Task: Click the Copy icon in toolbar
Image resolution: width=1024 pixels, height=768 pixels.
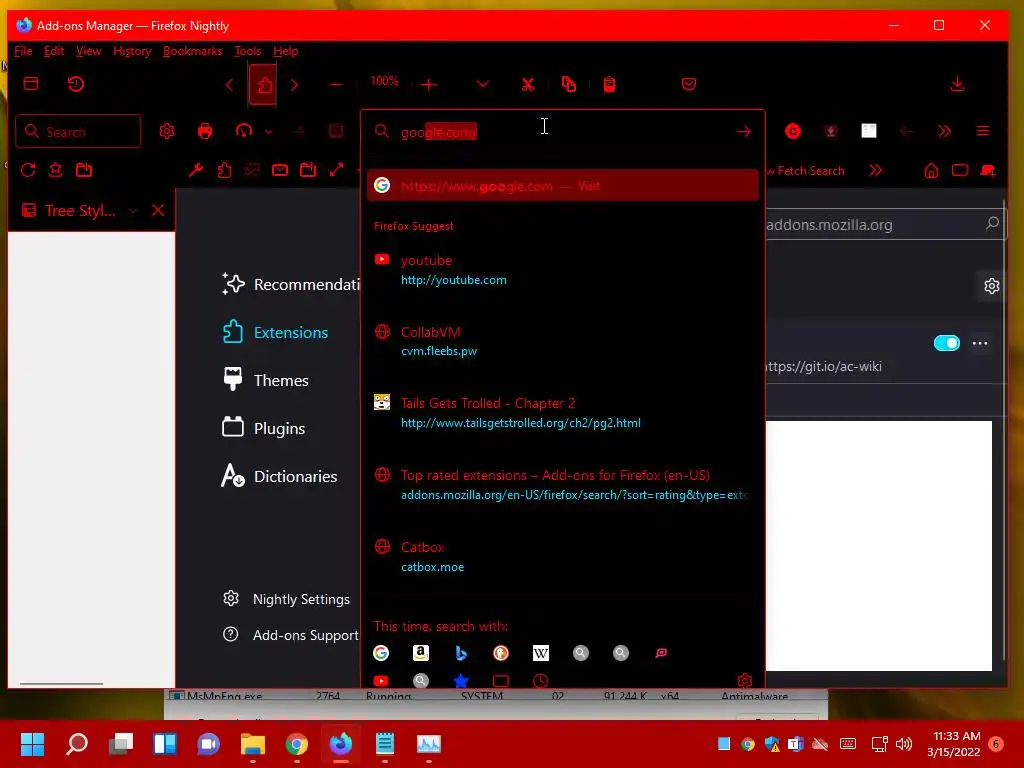Action: pos(569,84)
